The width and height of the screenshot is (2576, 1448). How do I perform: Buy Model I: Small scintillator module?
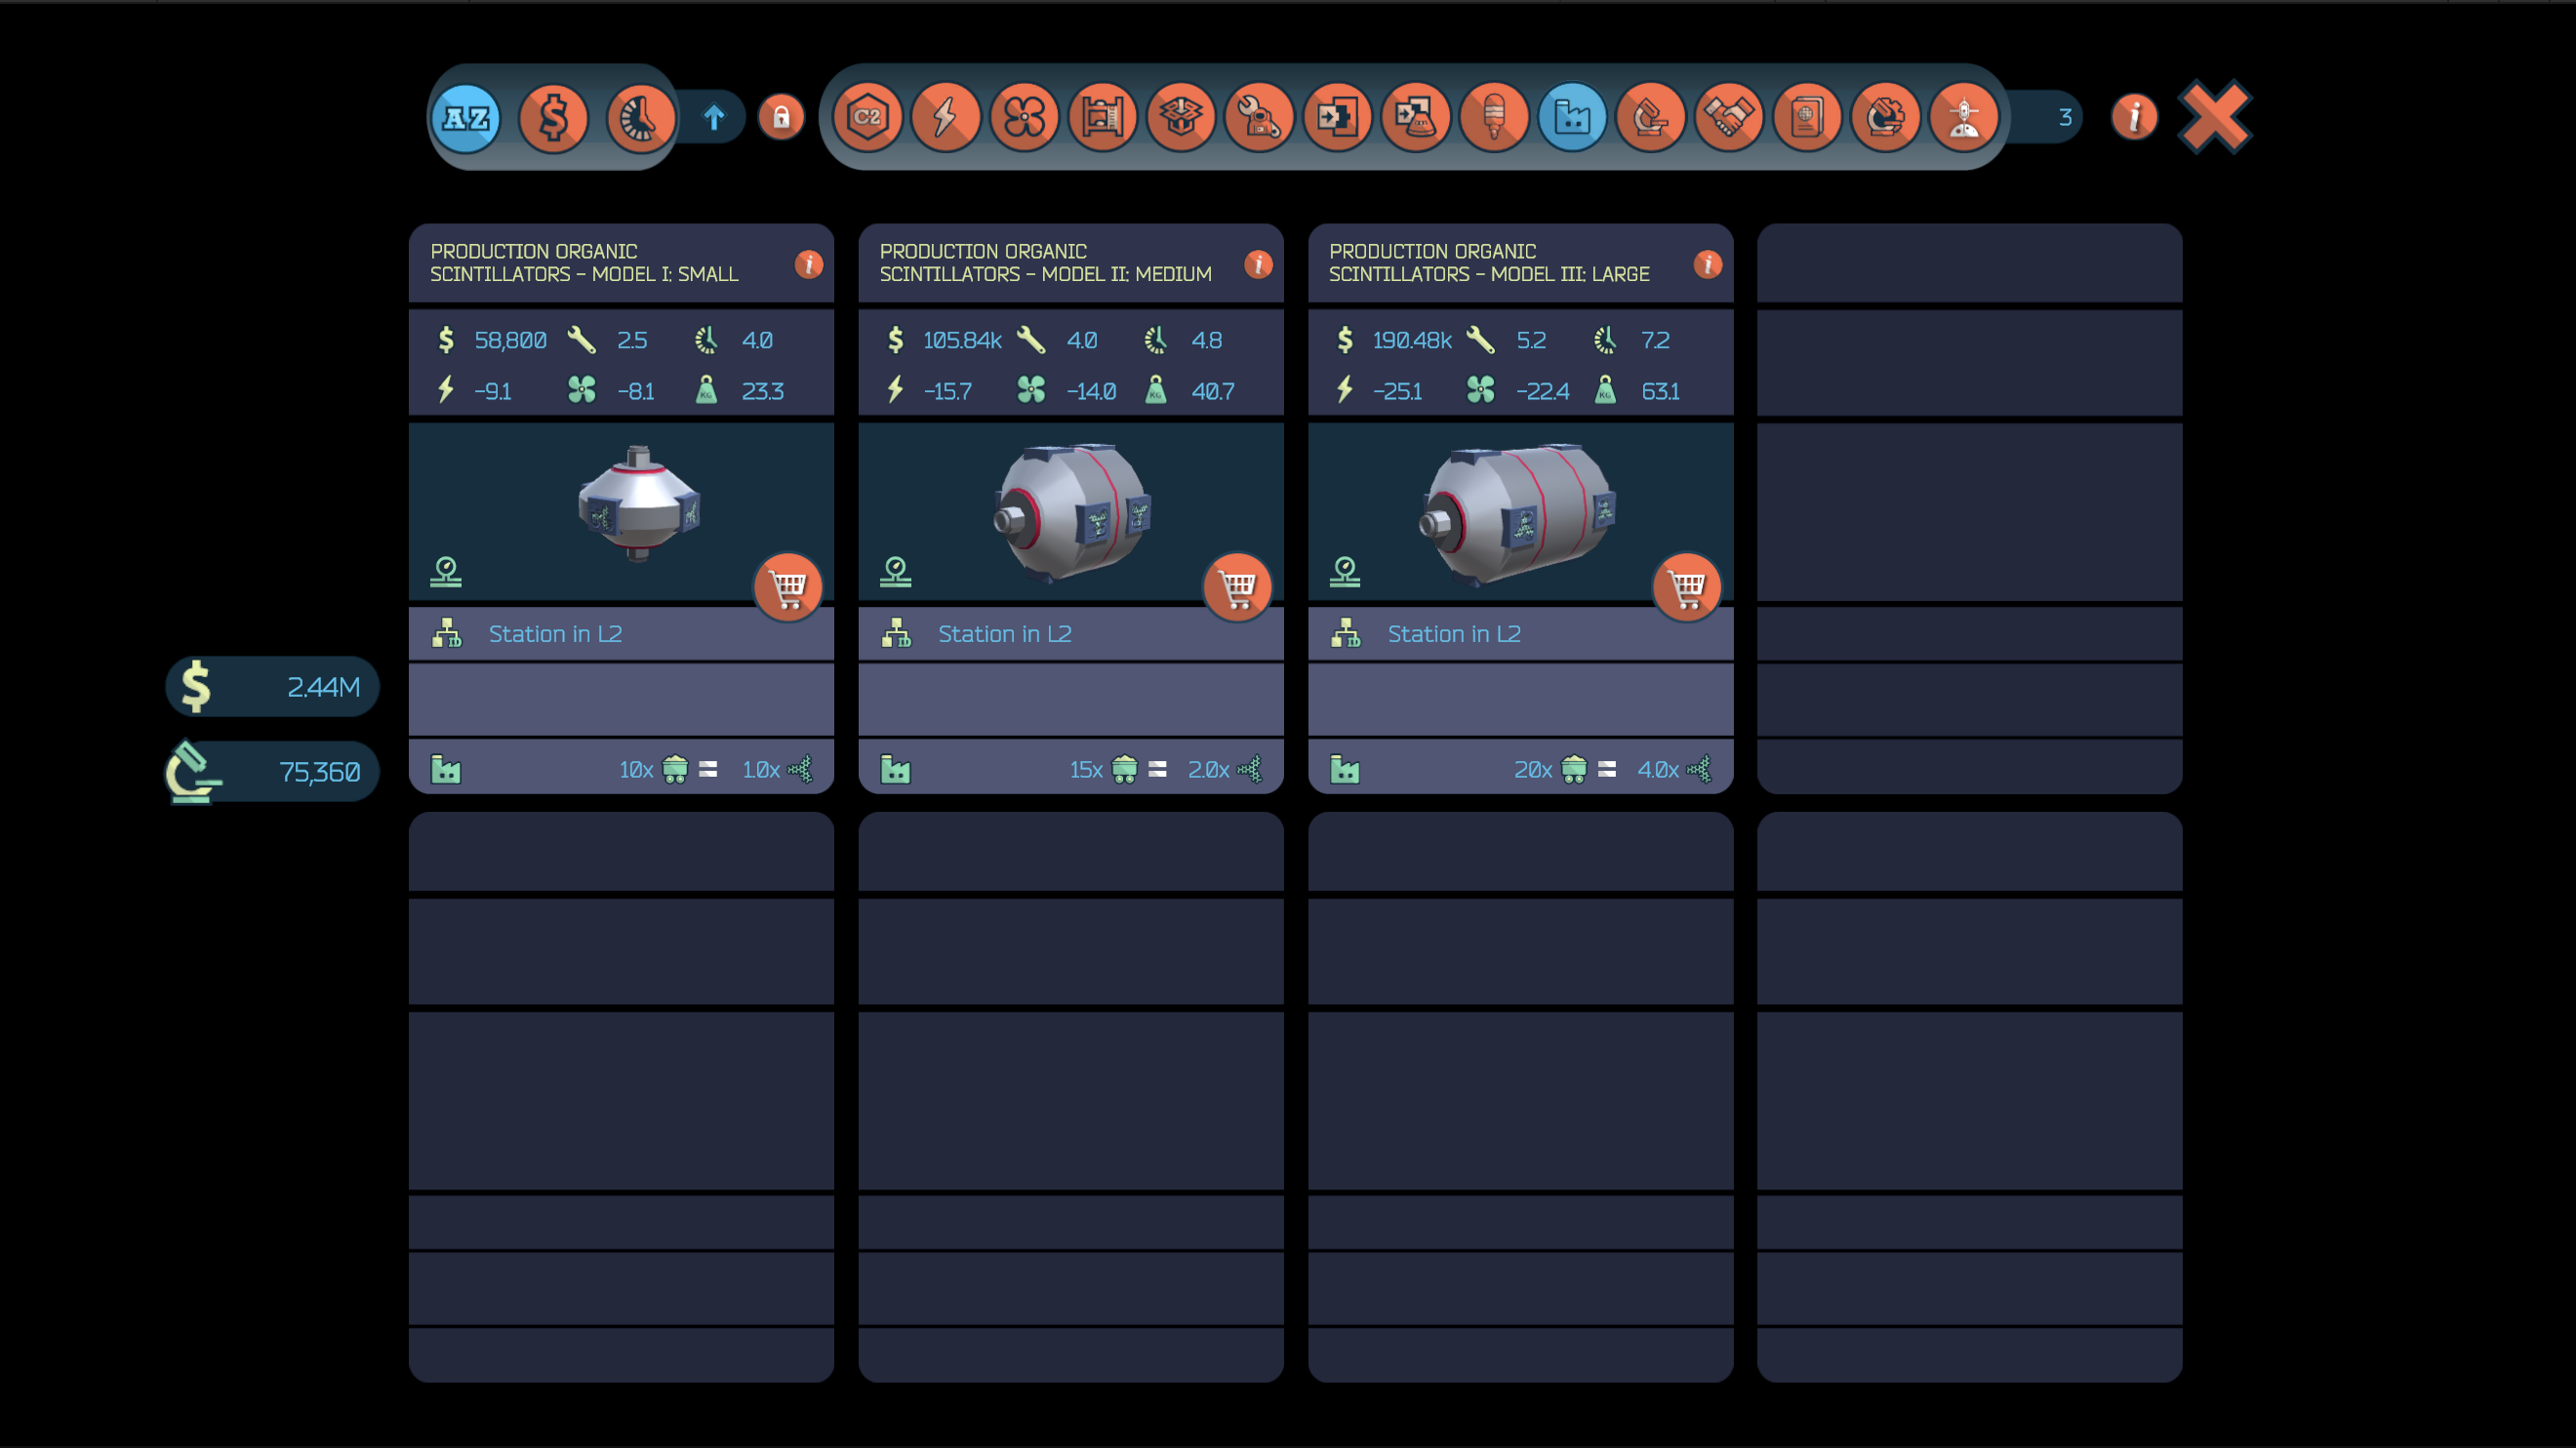[788, 587]
